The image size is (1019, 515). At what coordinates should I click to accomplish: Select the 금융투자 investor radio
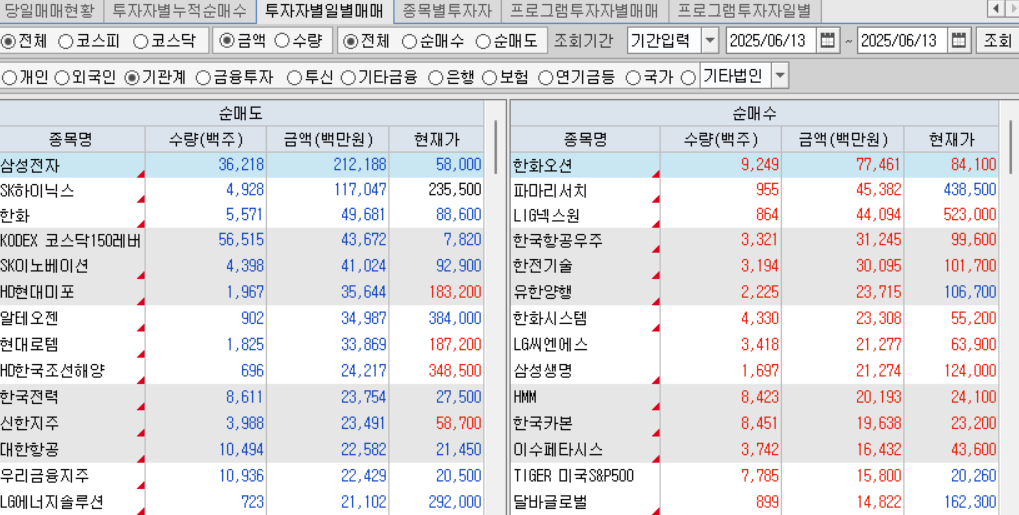pyautogui.click(x=203, y=77)
